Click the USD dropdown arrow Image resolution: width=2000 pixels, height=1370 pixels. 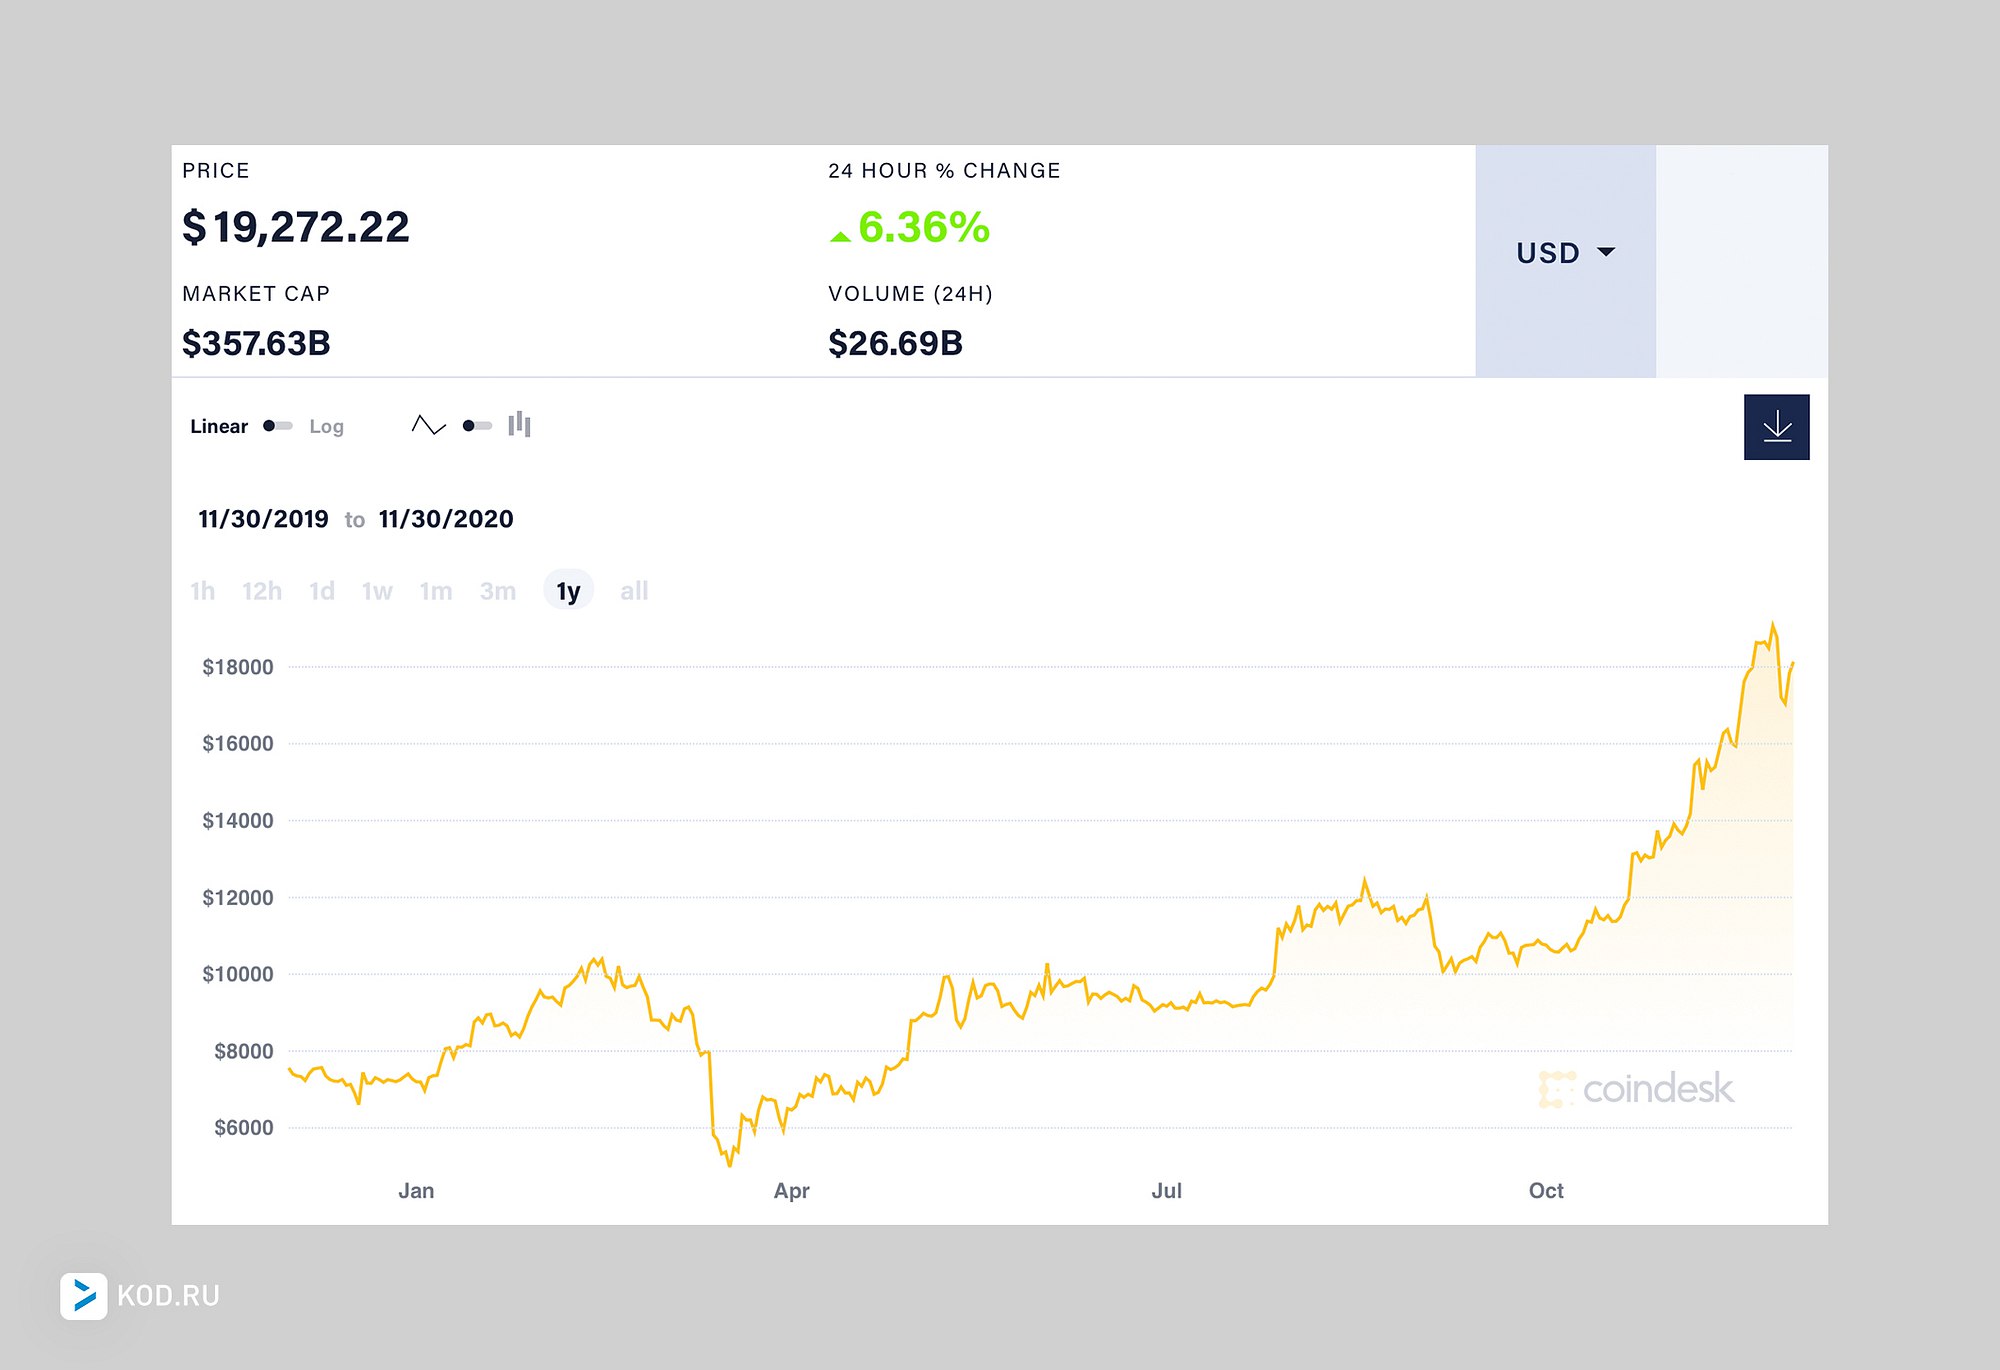coord(1606,252)
